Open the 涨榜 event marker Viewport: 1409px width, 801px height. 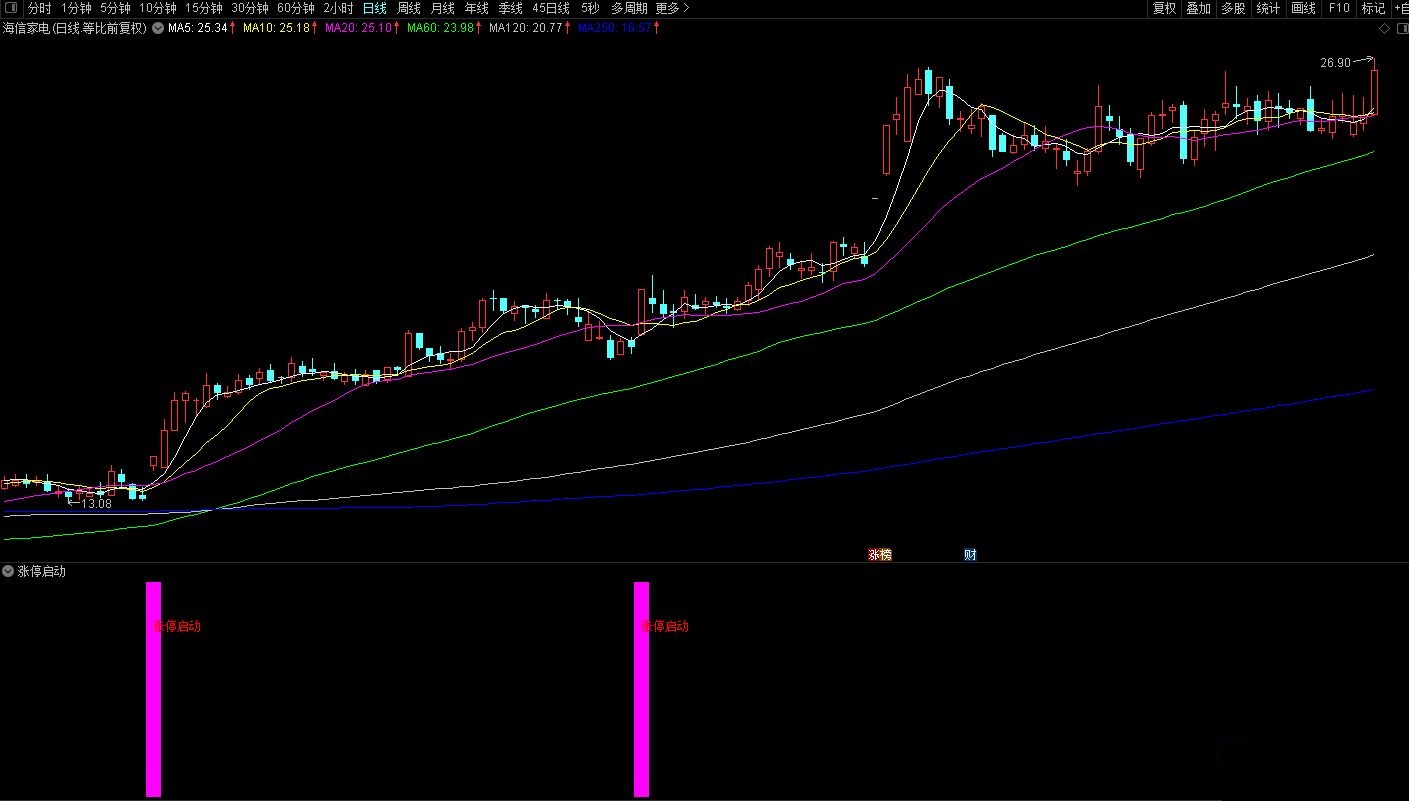879,554
